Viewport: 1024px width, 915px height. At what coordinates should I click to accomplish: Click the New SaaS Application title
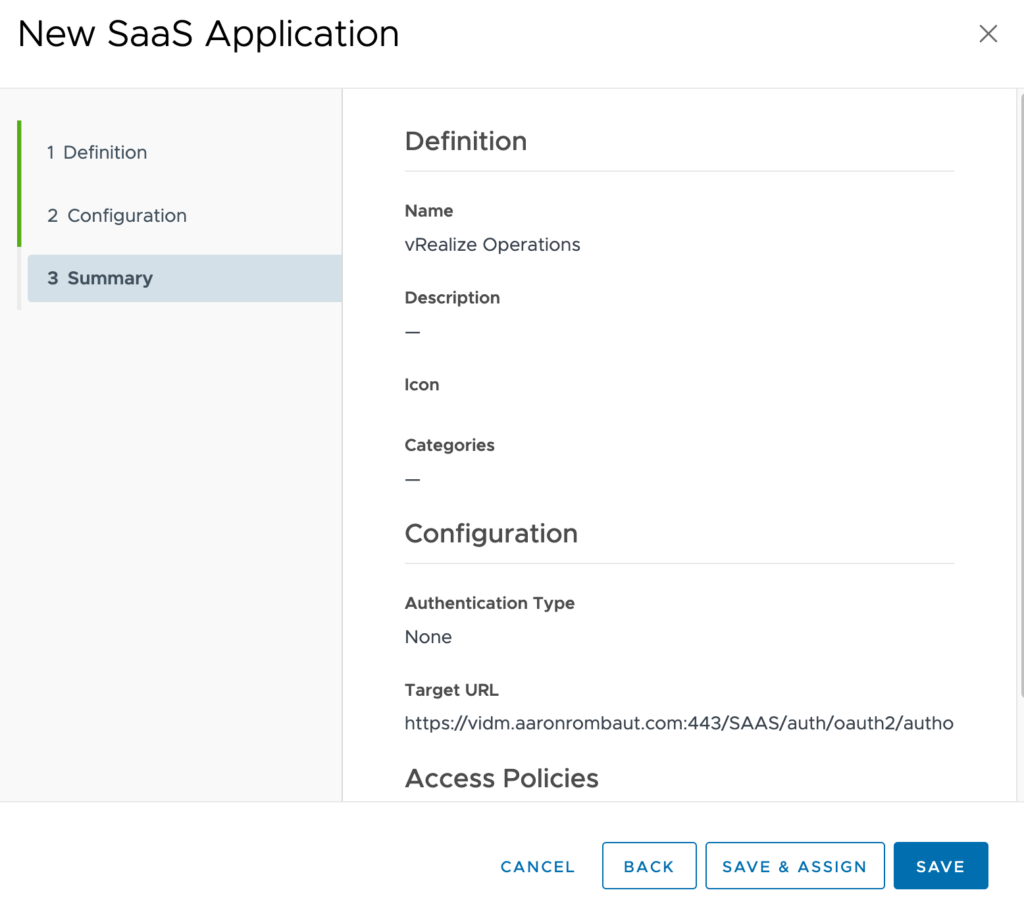click(208, 34)
